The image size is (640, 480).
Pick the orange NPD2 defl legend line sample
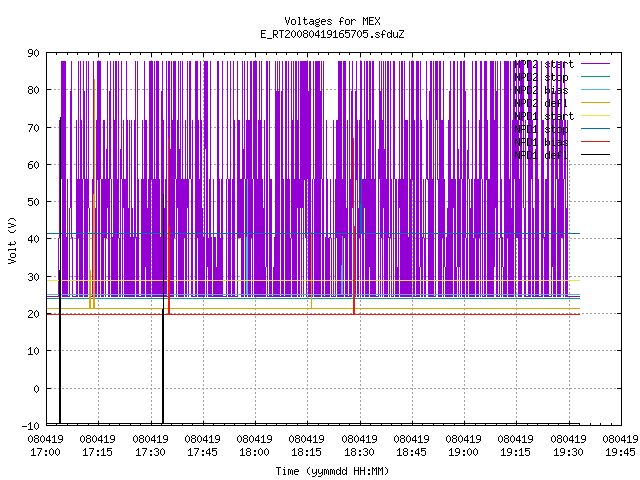click(x=595, y=102)
